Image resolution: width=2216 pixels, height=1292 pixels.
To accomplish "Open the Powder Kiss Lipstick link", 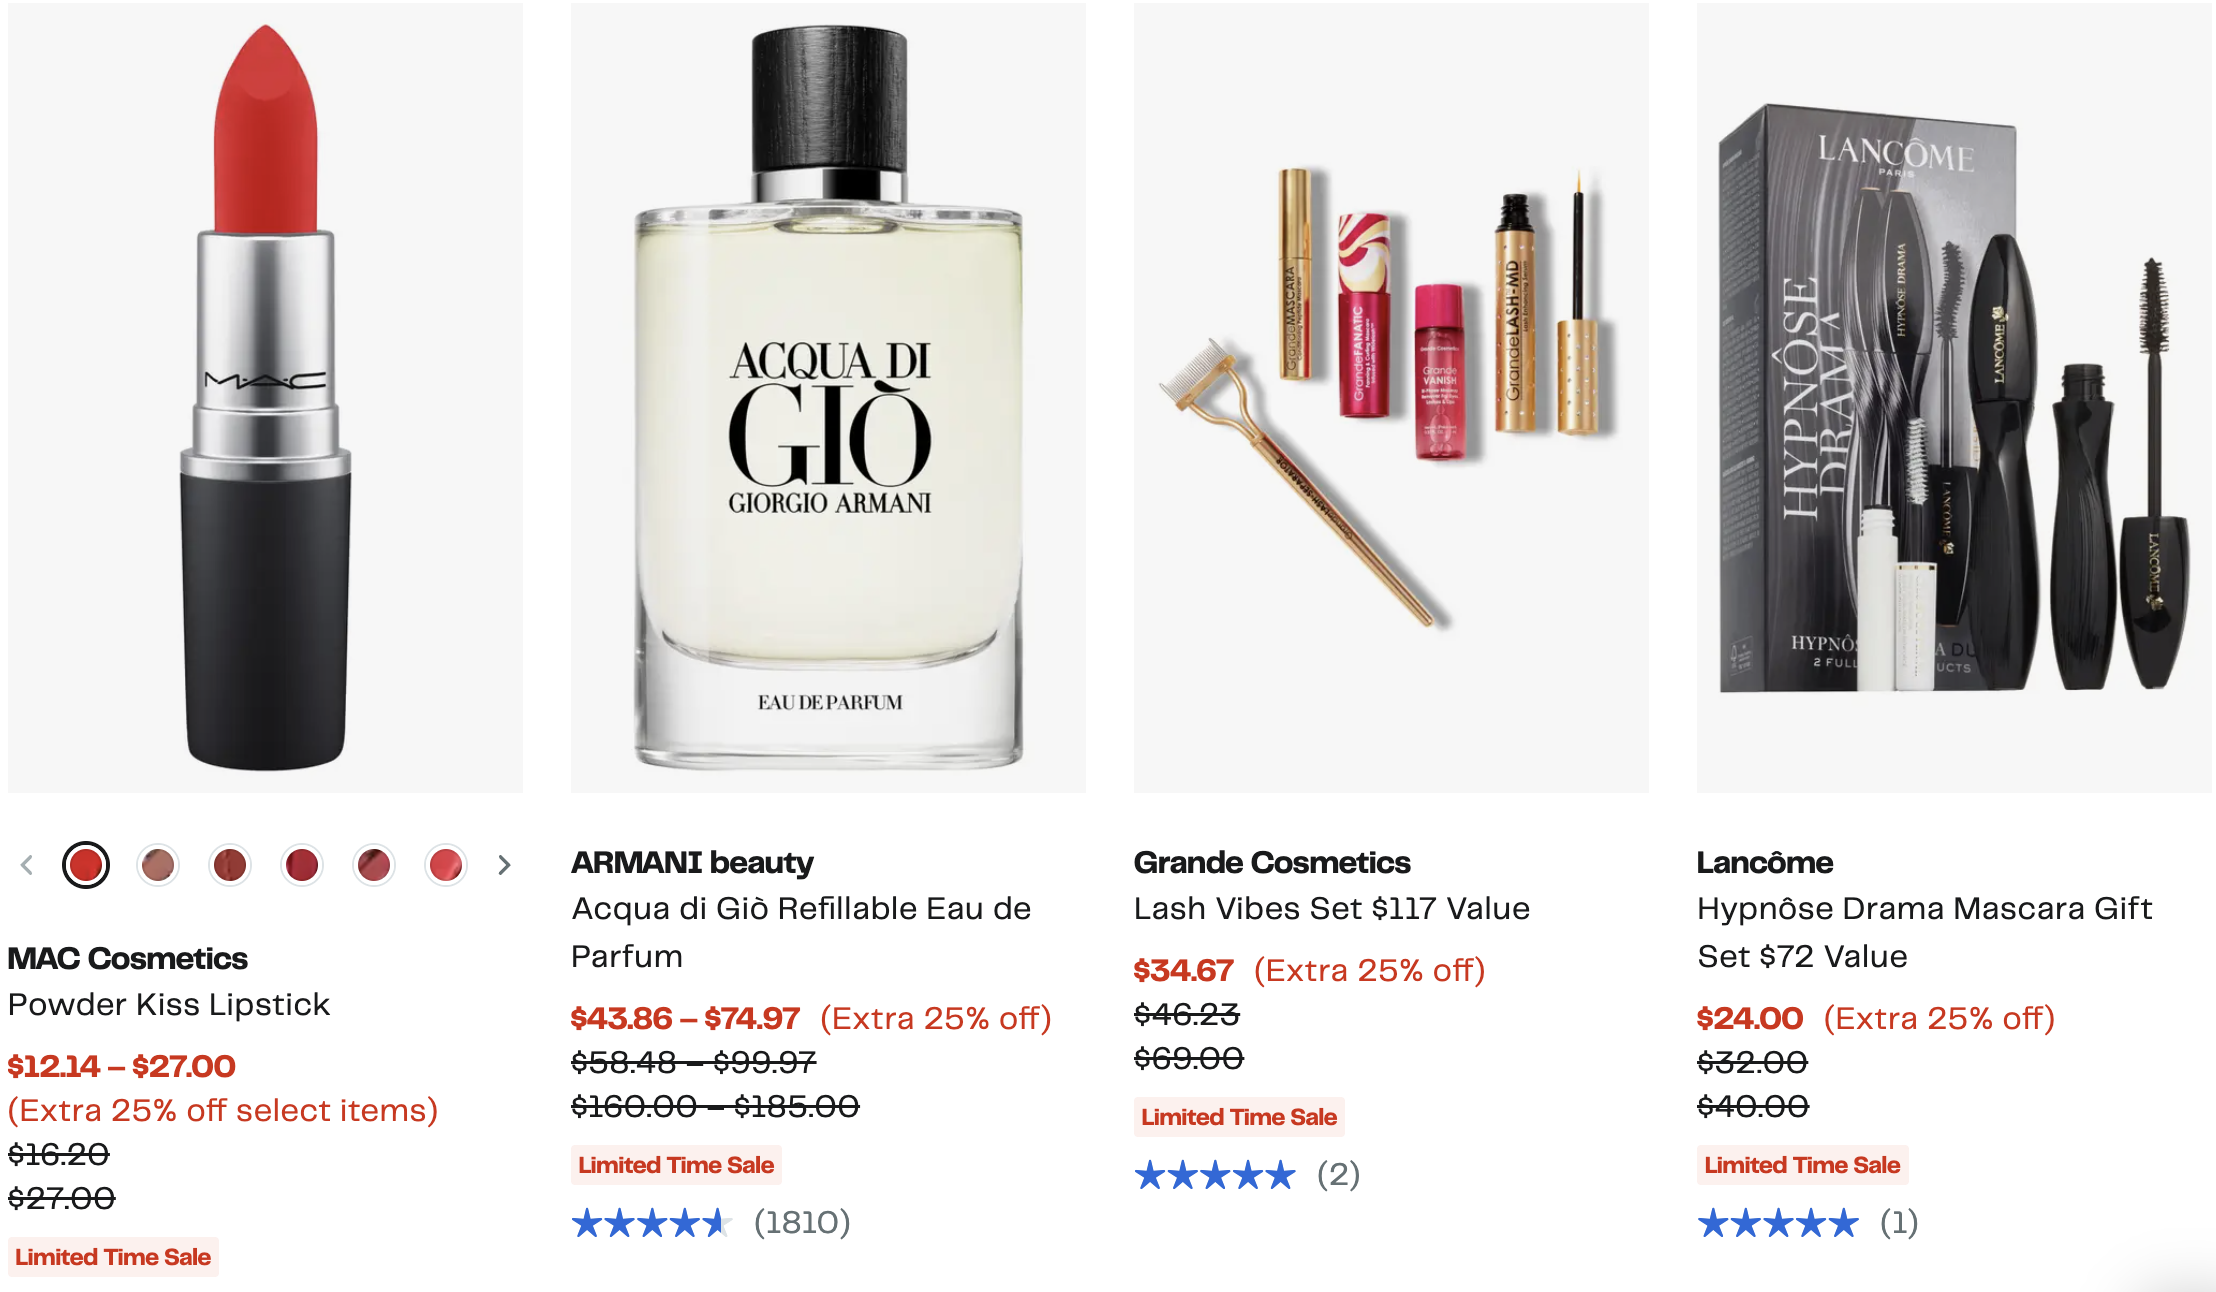I will tap(169, 1004).
